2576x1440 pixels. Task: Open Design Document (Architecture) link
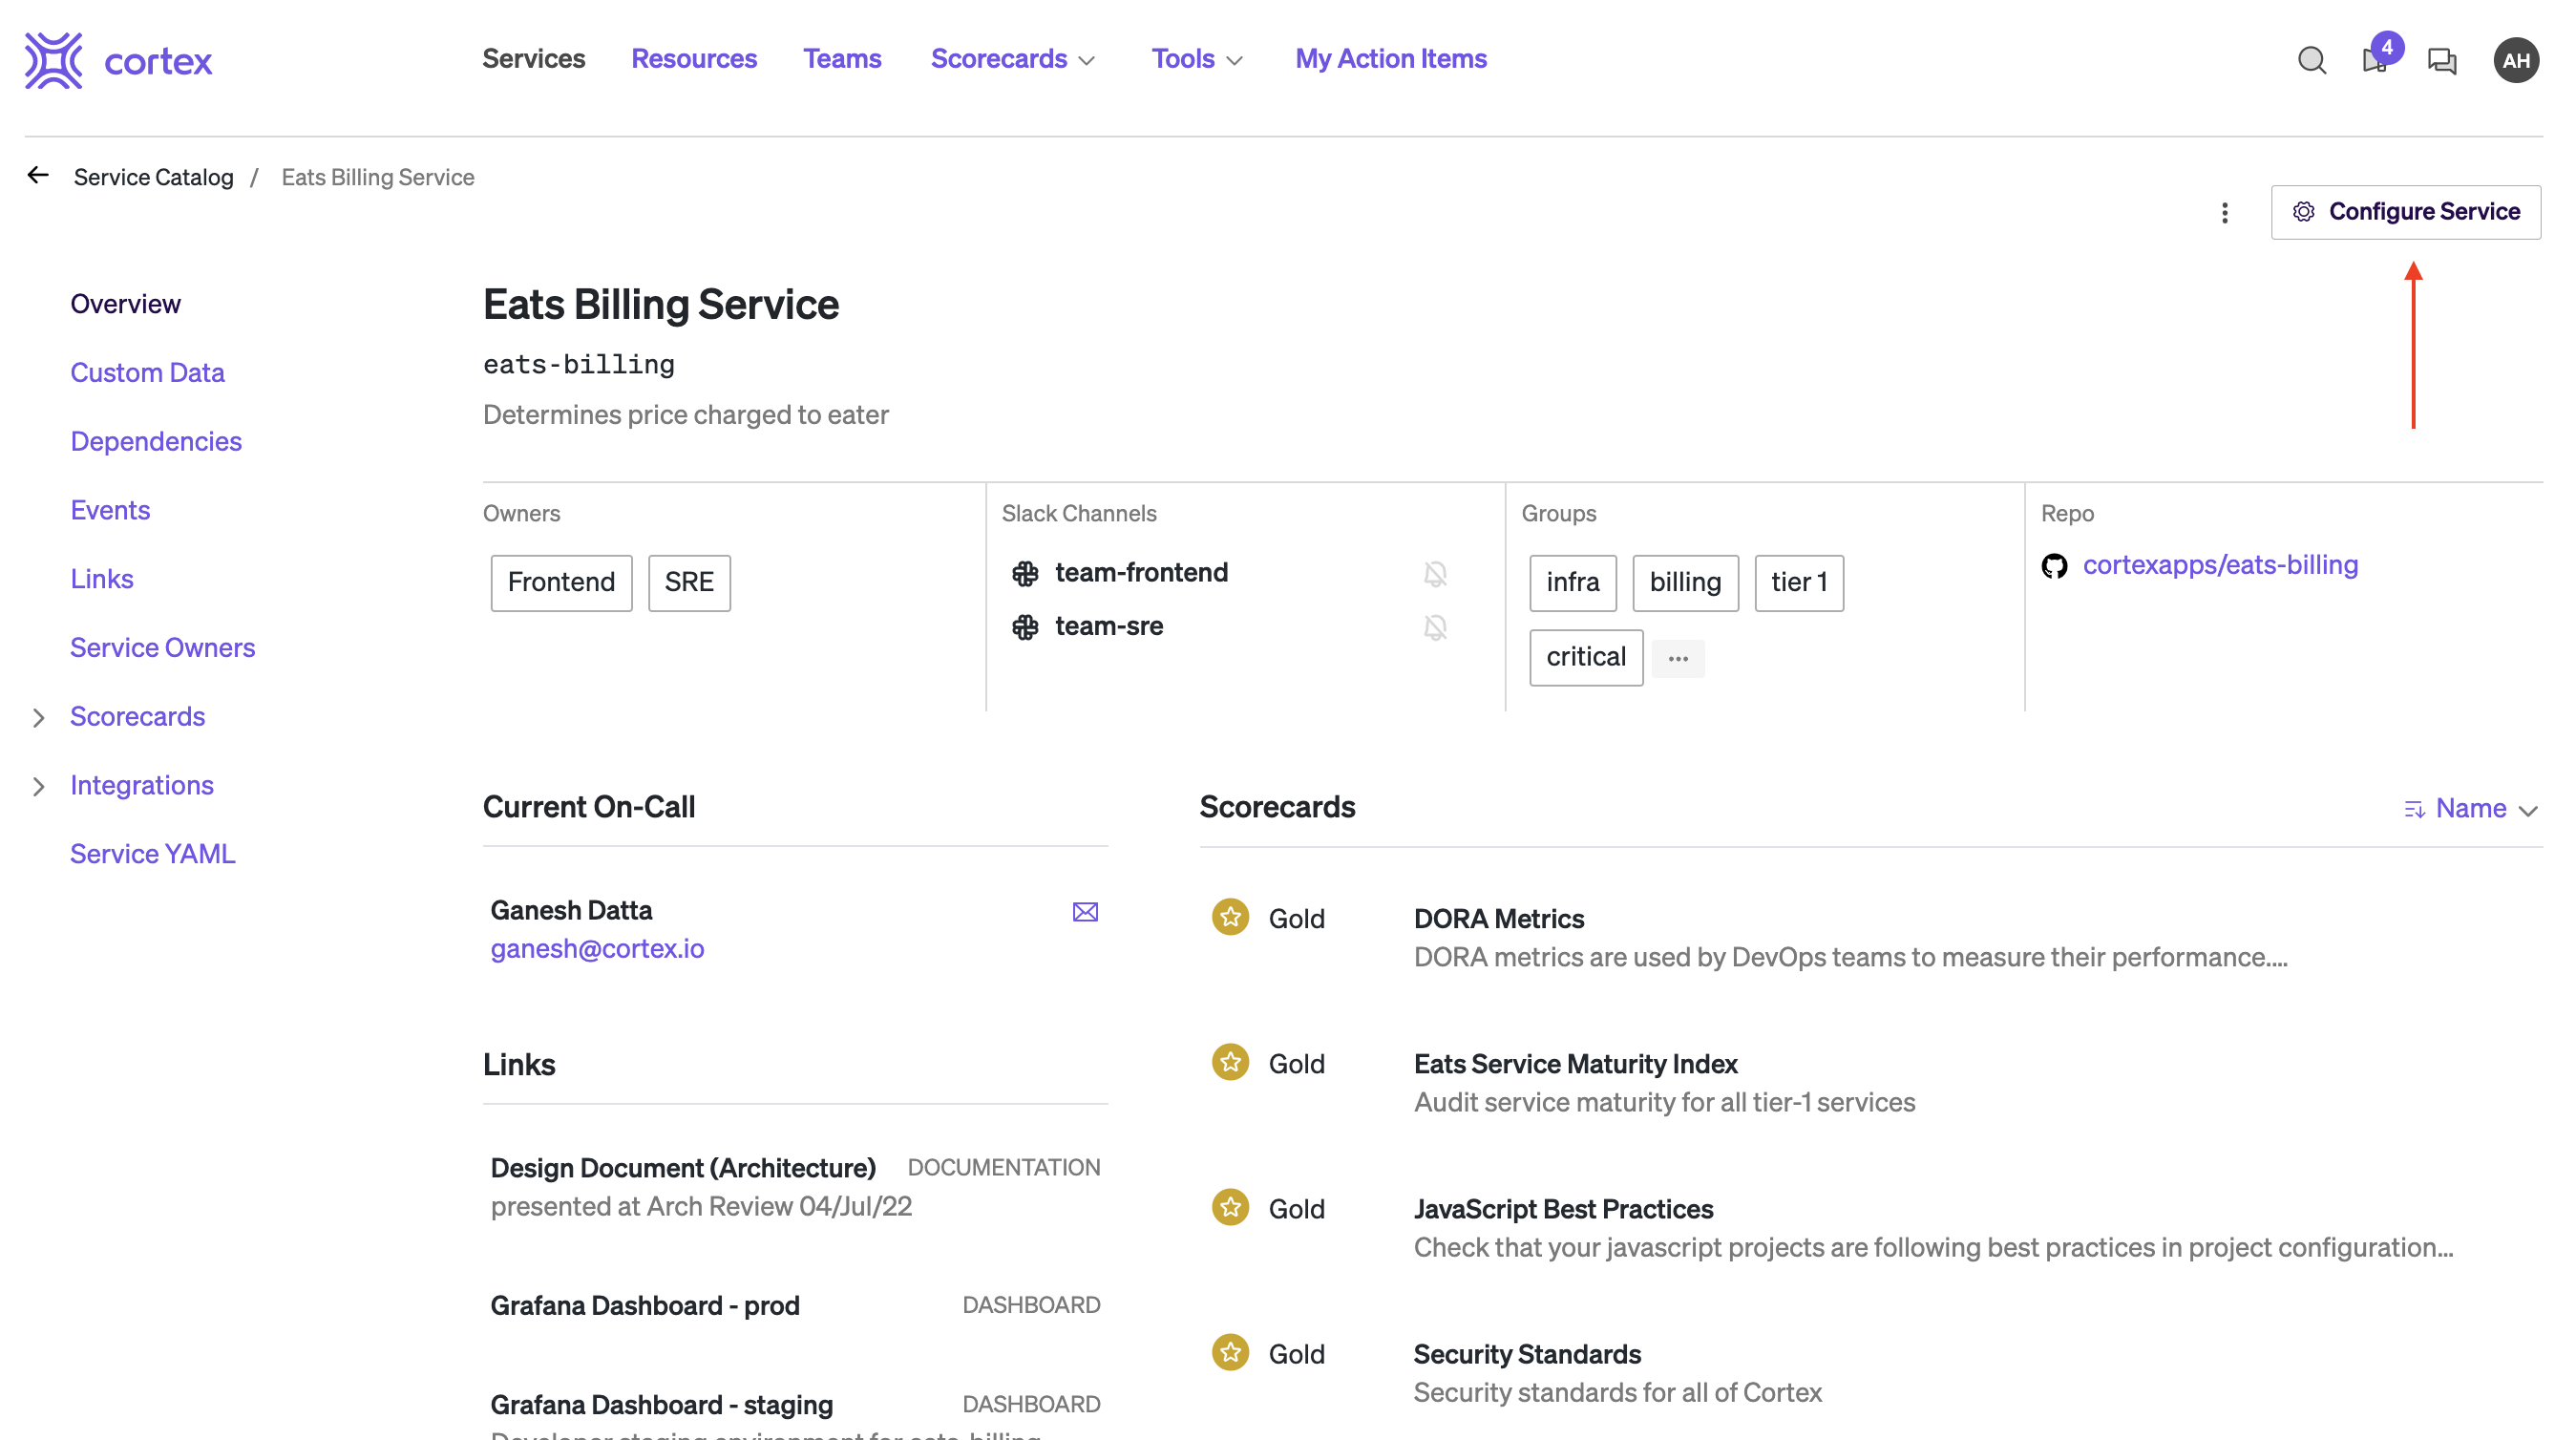pos(683,1168)
